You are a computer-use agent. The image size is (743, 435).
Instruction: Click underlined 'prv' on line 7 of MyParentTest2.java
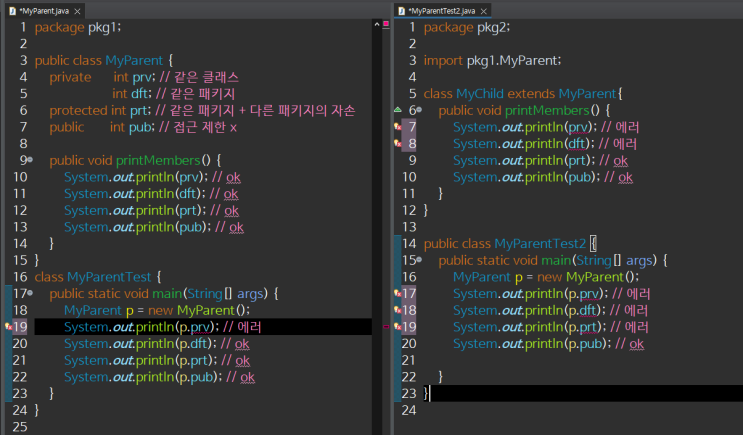[578, 127]
